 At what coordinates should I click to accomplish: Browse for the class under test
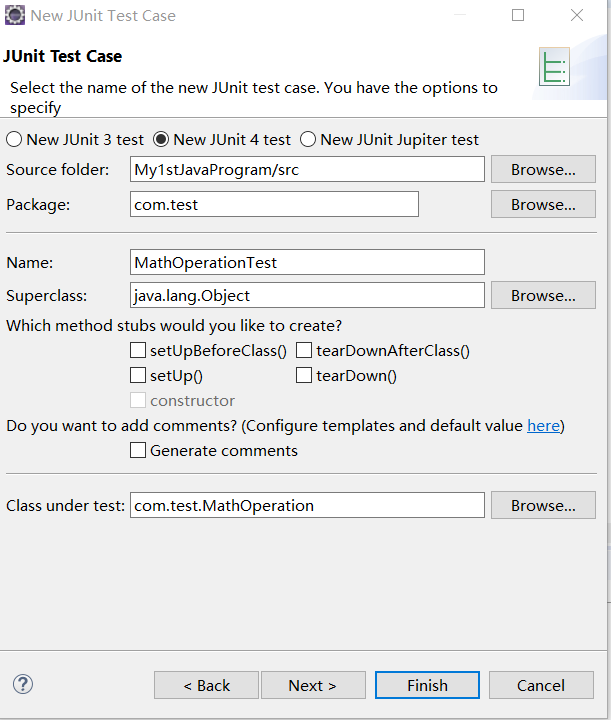click(x=543, y=505)
